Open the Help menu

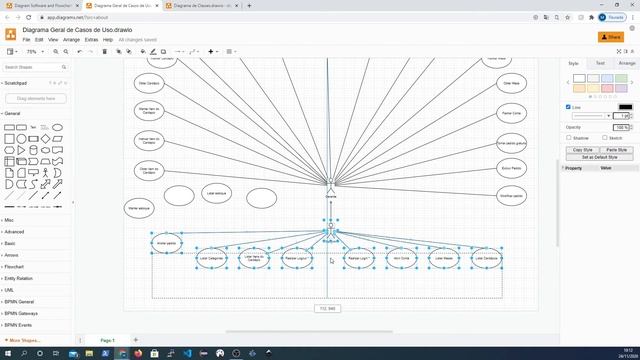click(108, 40)
